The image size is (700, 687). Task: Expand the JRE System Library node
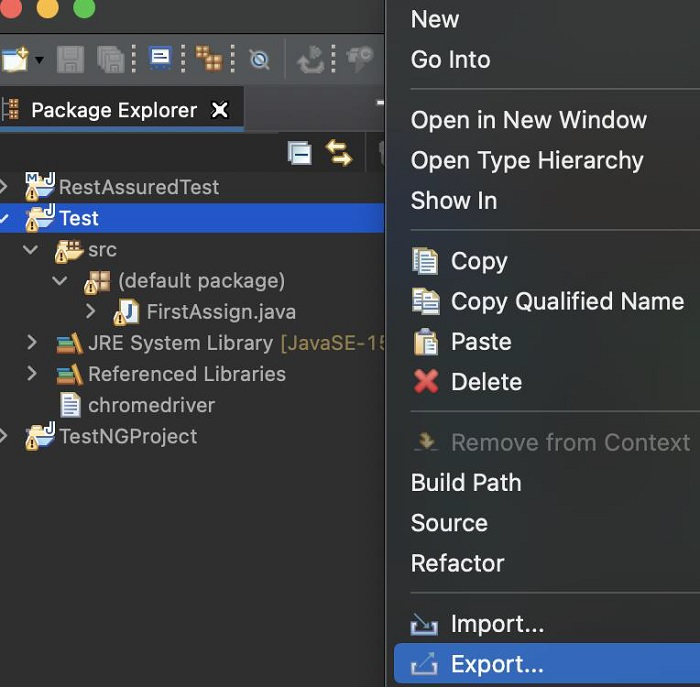pos(32,343)
